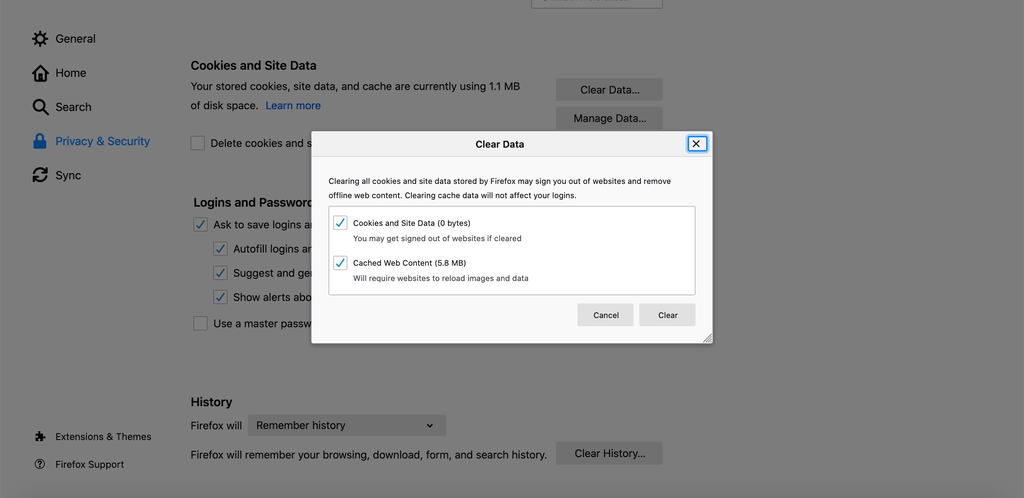
Task: Click the Extensions & Themes puzzle icon
Action: coord(40,437)
